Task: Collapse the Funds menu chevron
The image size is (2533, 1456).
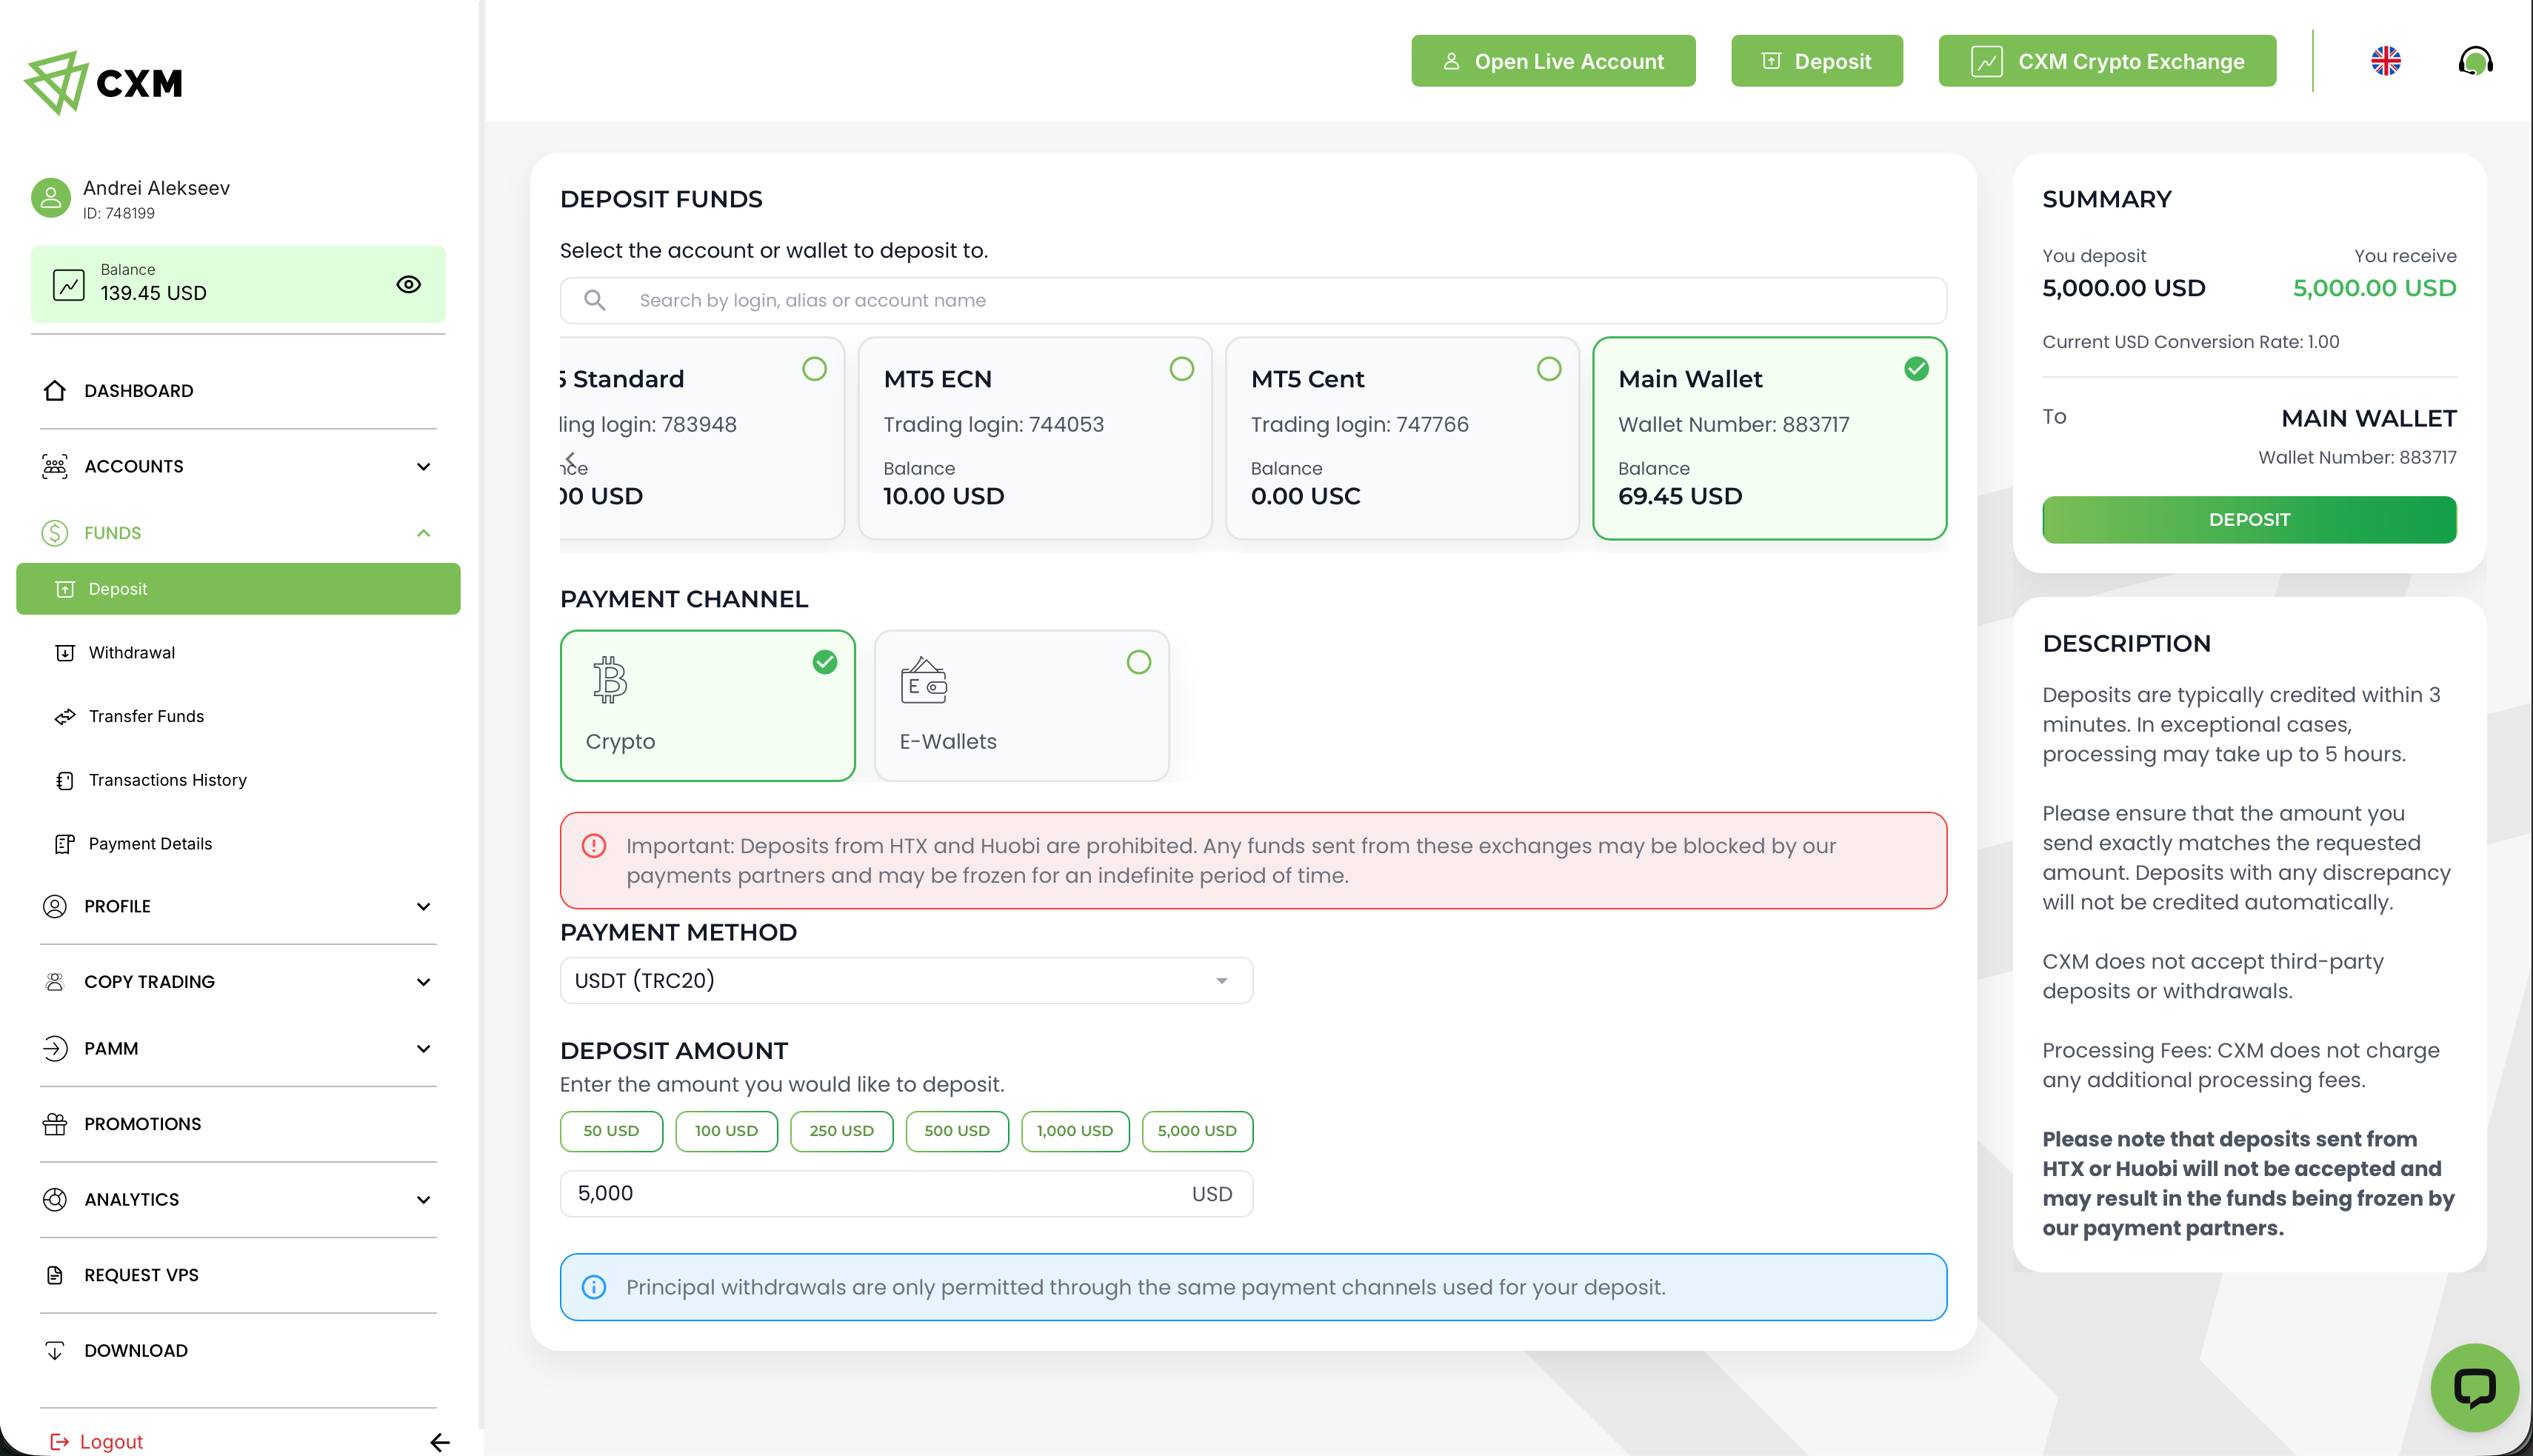Action: click(423, 533)
